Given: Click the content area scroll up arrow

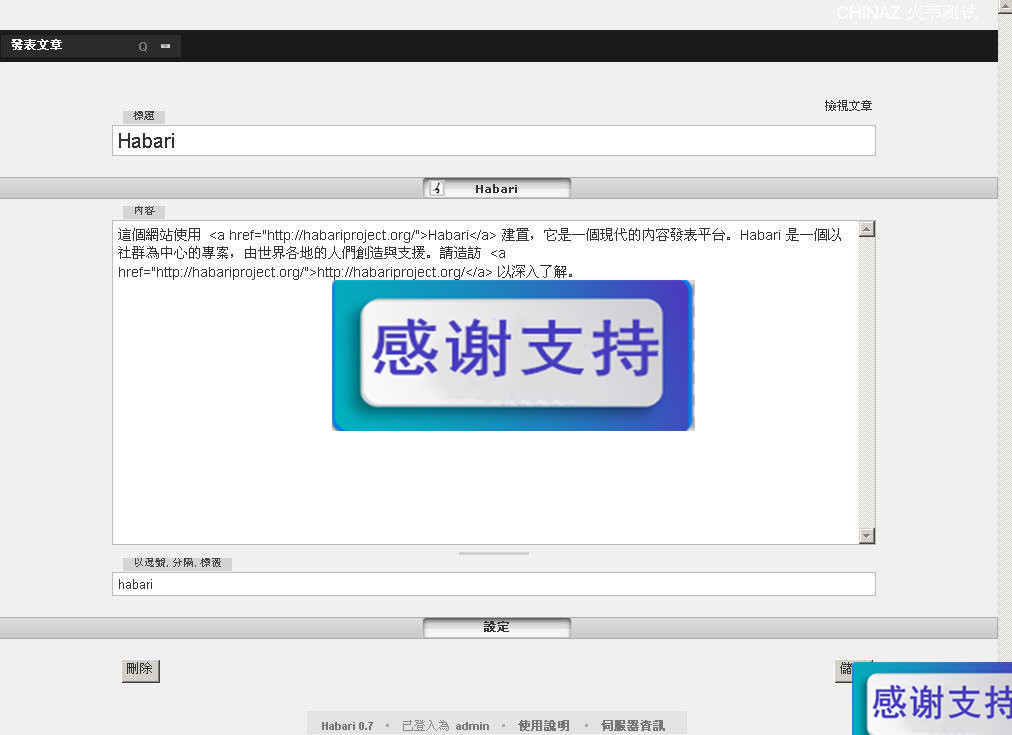Looking at the screenshot, I should (867, 229).
